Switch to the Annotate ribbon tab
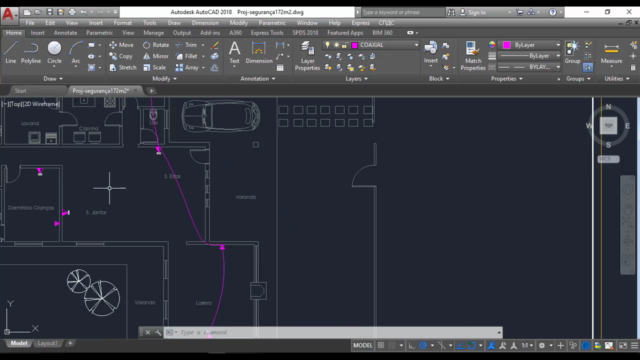This screenshot has width=640, height=360. pos(65,33)
